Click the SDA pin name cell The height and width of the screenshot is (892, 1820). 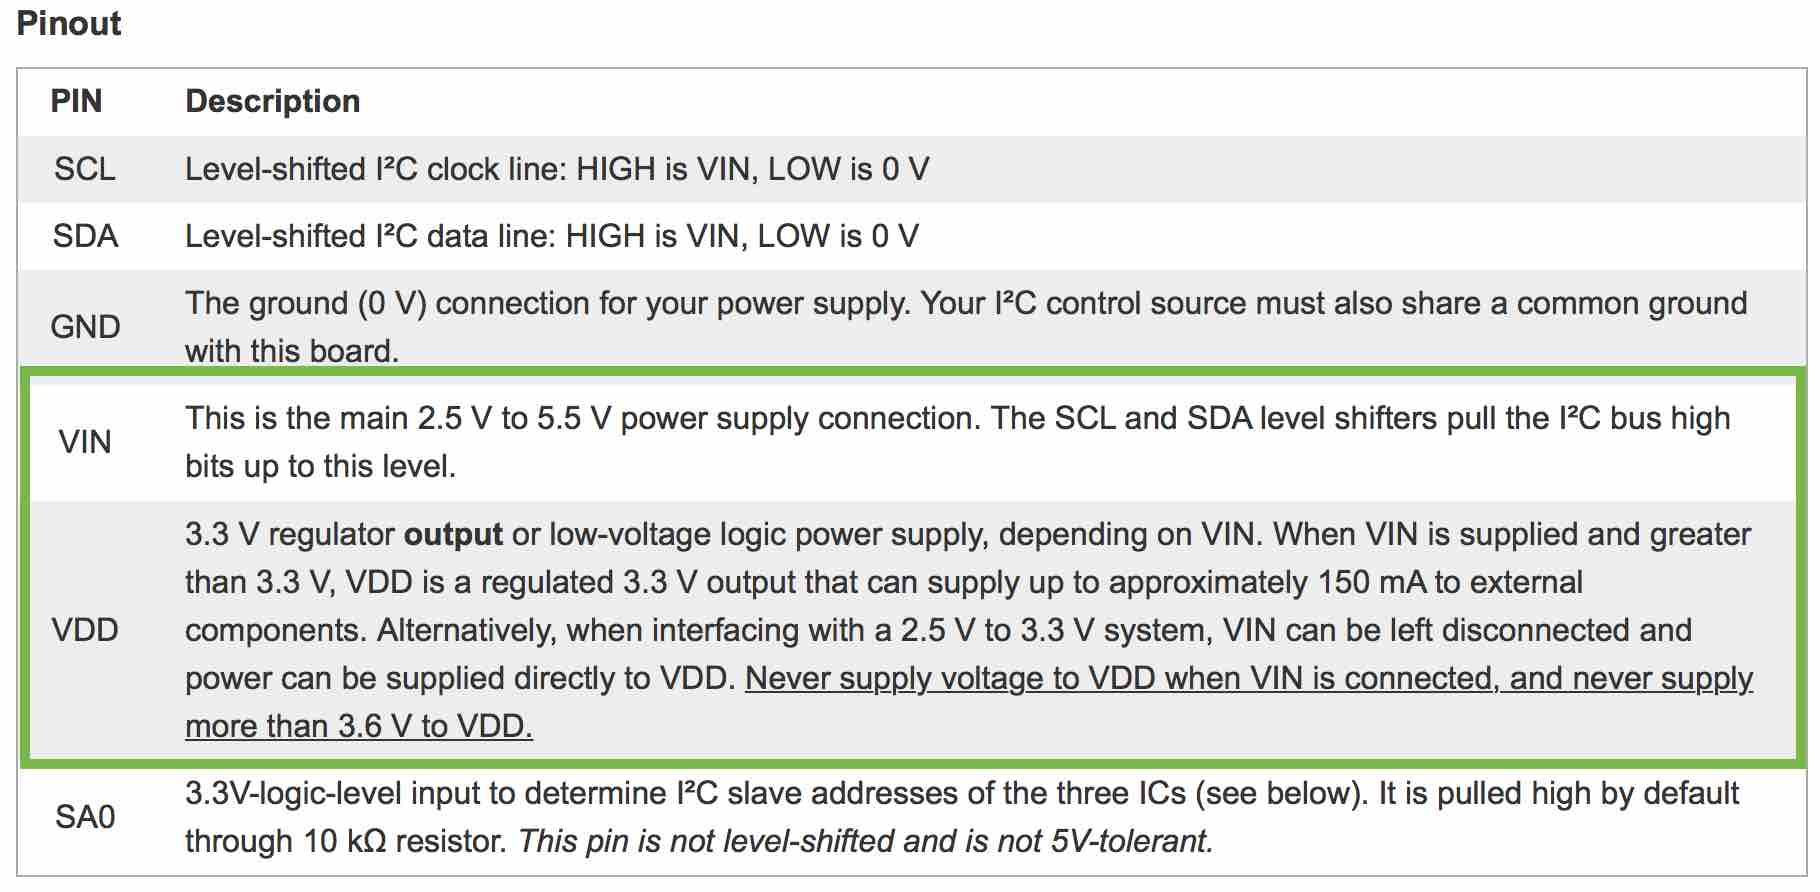85,236
